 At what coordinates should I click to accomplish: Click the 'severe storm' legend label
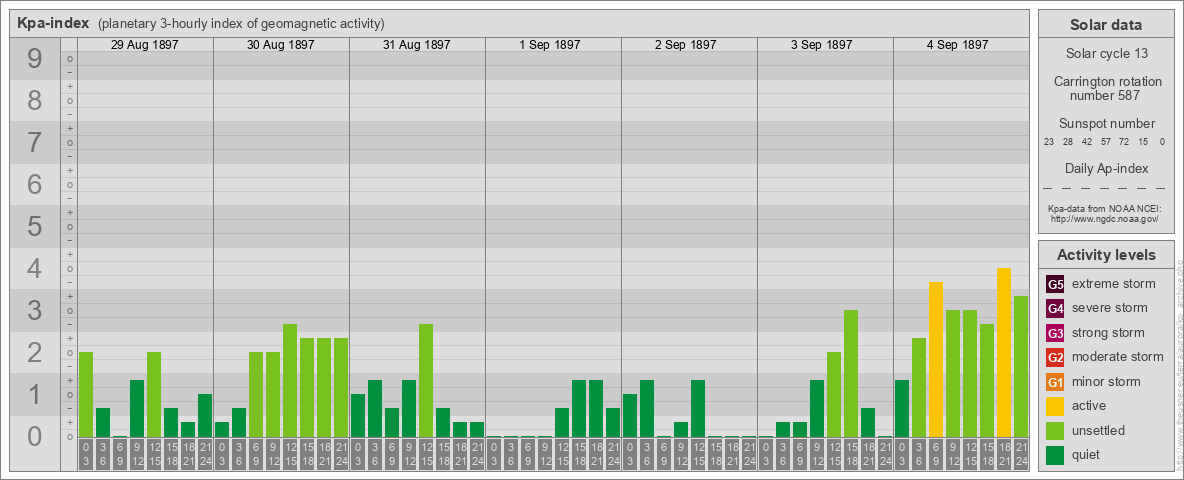point(1110,308)
